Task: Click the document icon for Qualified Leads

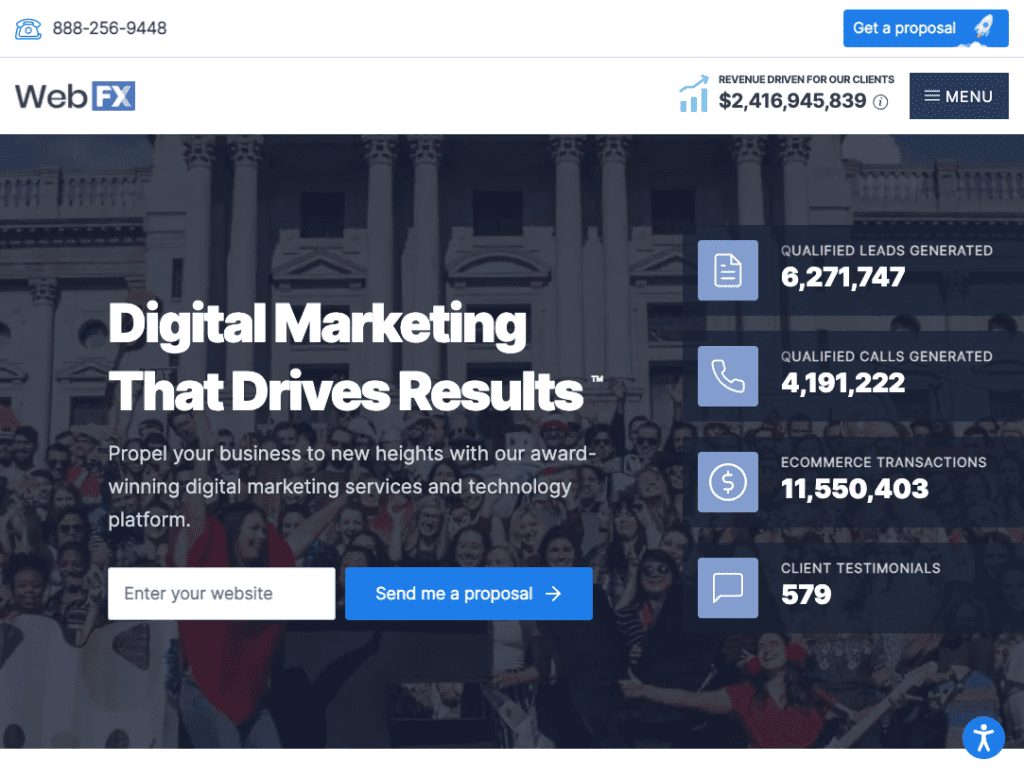Action: (728, 270)
